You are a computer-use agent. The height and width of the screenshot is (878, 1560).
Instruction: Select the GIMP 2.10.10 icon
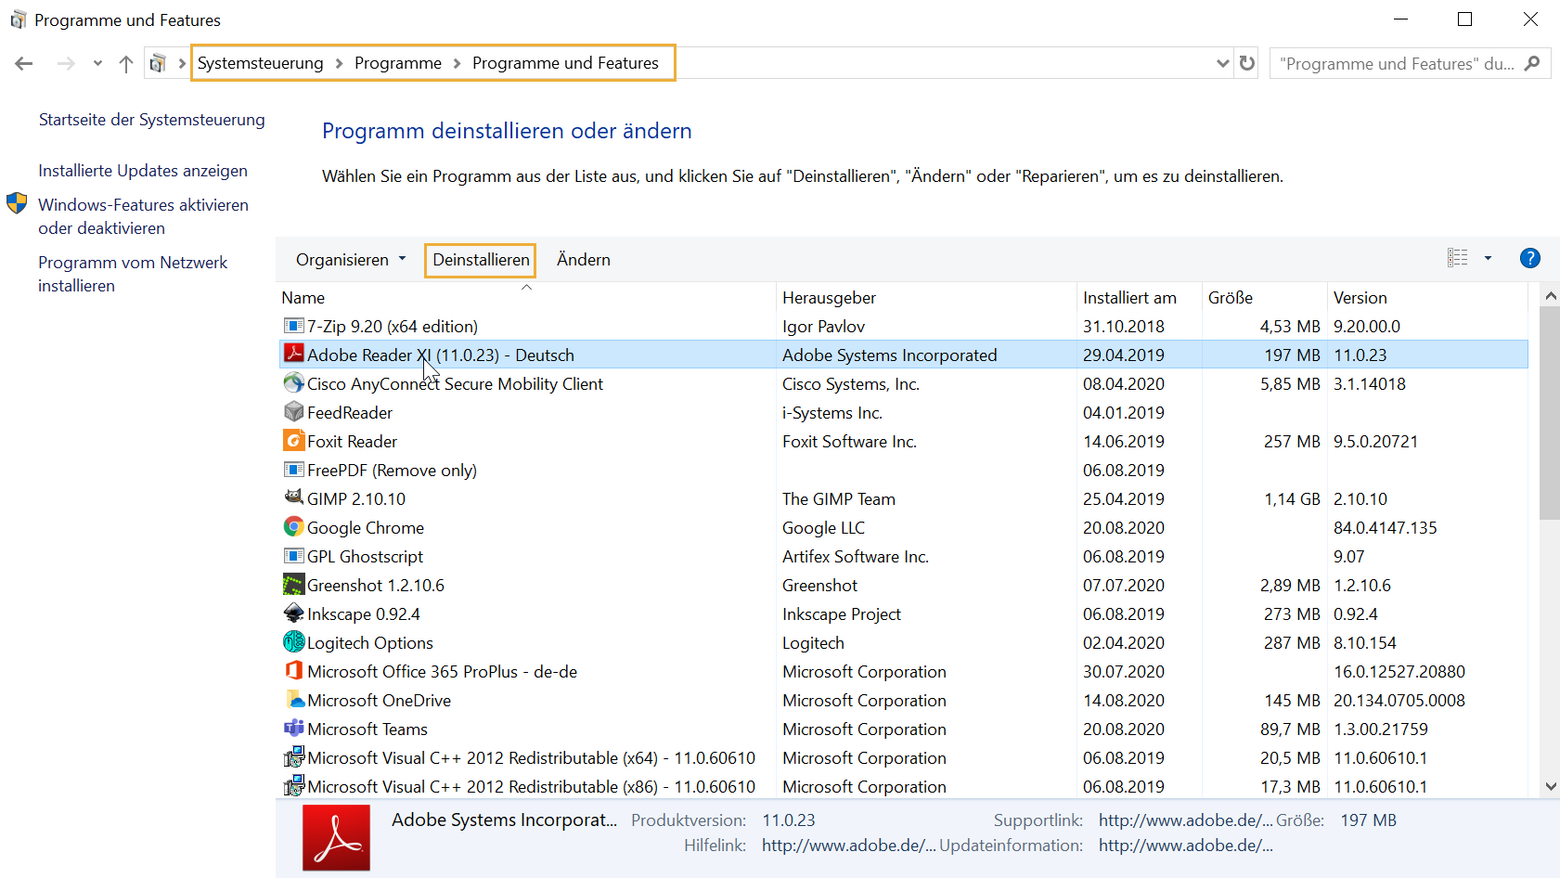tap(294, 498)
